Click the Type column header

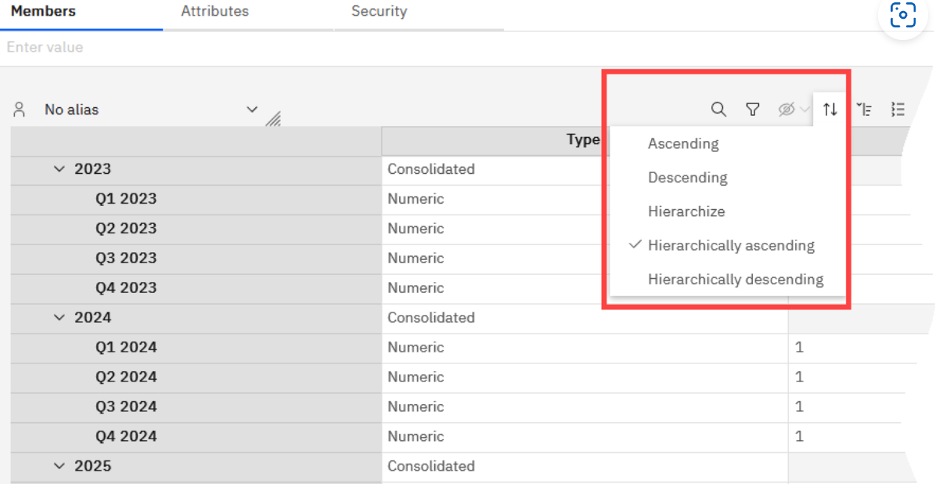click(583, 140)
